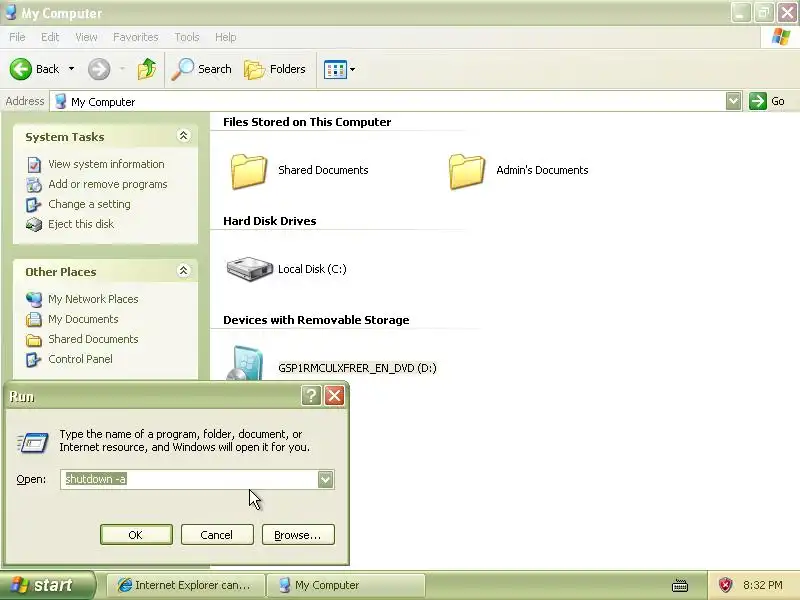Switch to My Computer taskbar item

point(345,585)
